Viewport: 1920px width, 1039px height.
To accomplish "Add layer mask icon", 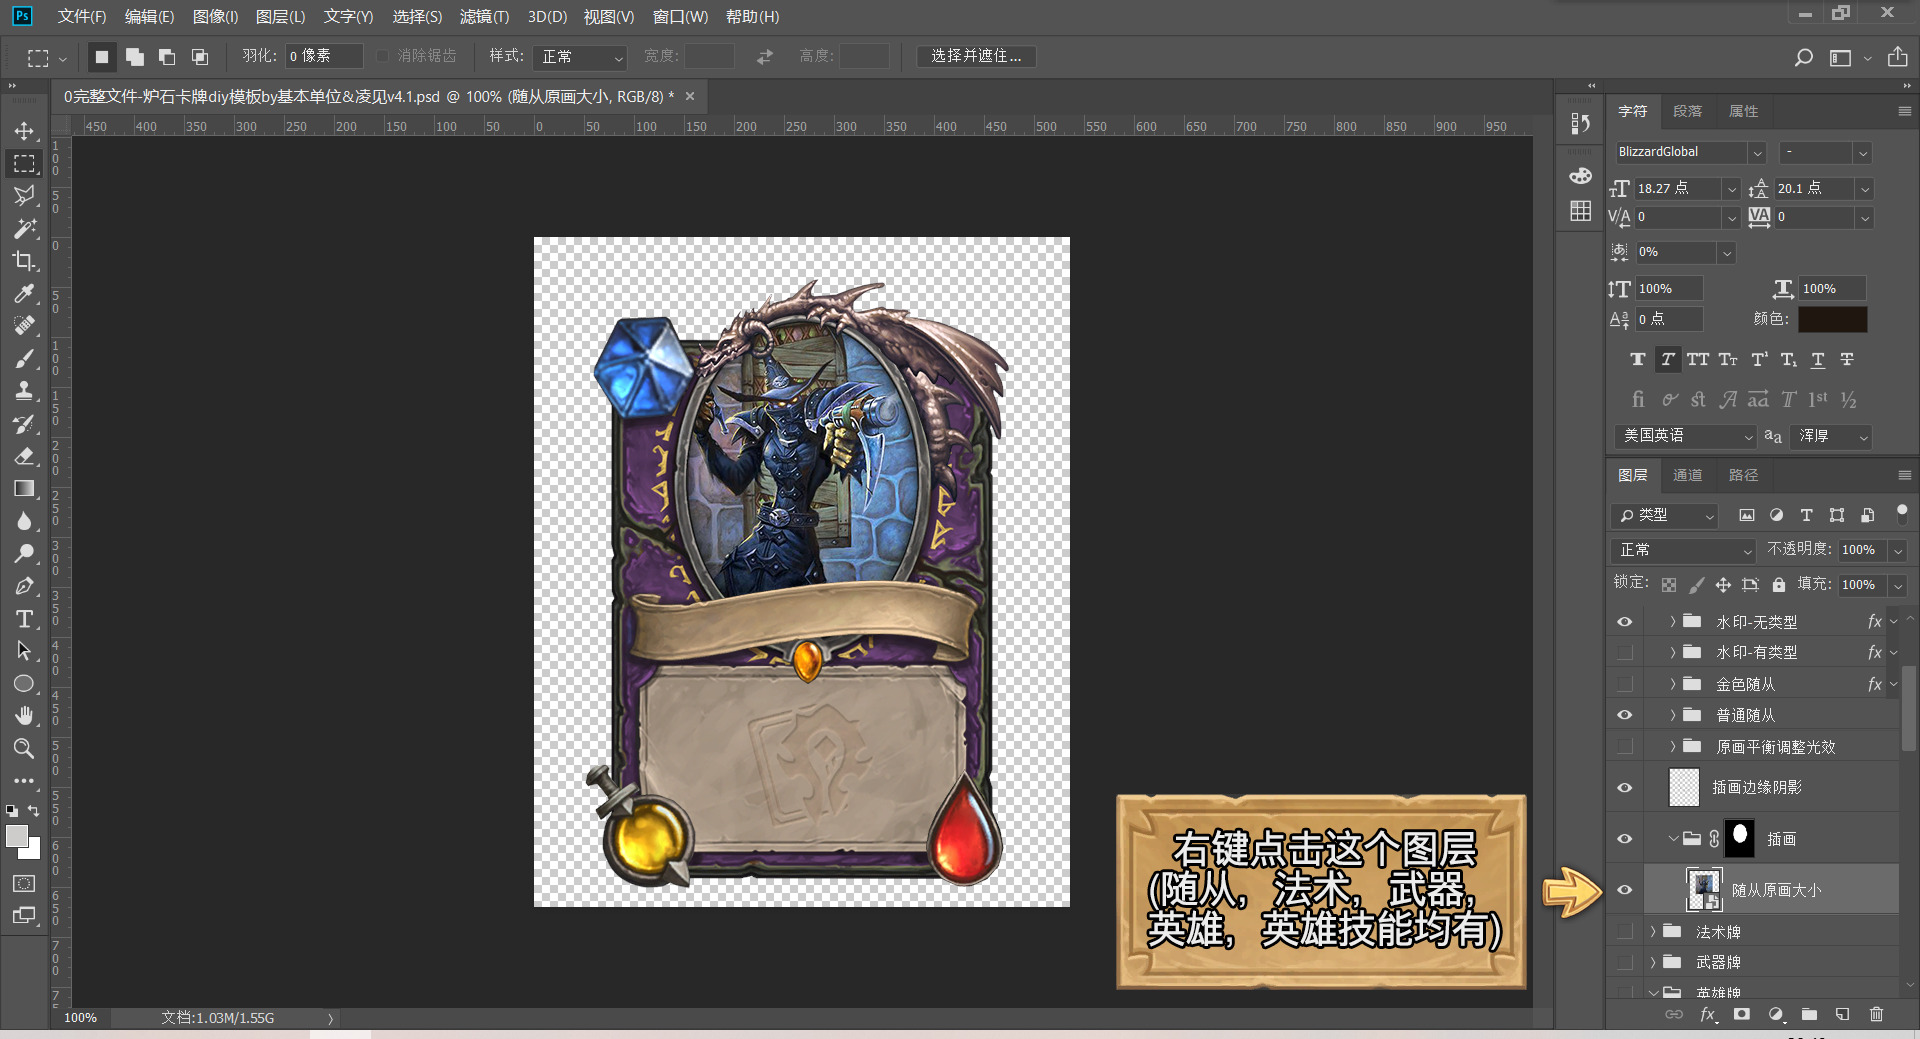I will coord(1742,1014).
